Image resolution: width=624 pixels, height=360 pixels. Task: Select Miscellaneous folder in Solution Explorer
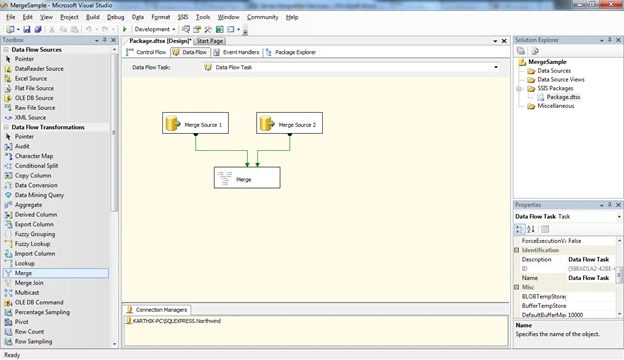point(556,106)
